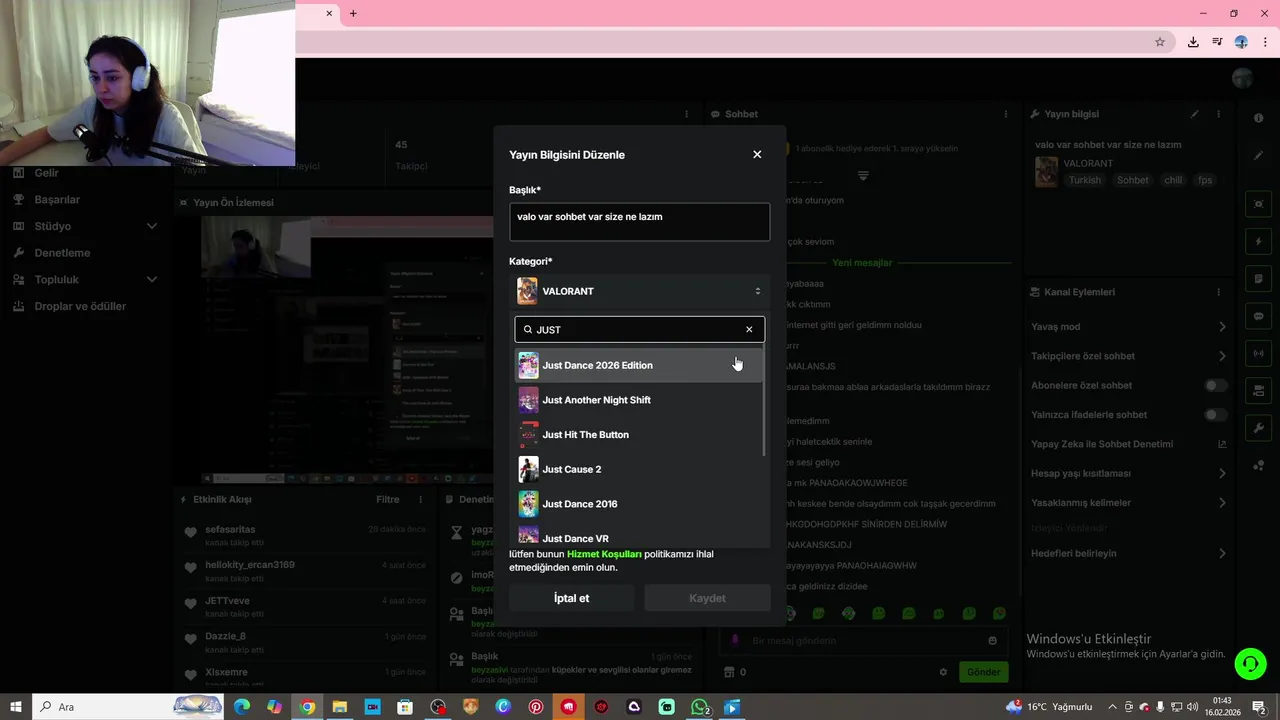The image size is (1280, 720).
Task: Open Kanal Eylemleri three-dot menu
Action: click(x=1219, y=292)
